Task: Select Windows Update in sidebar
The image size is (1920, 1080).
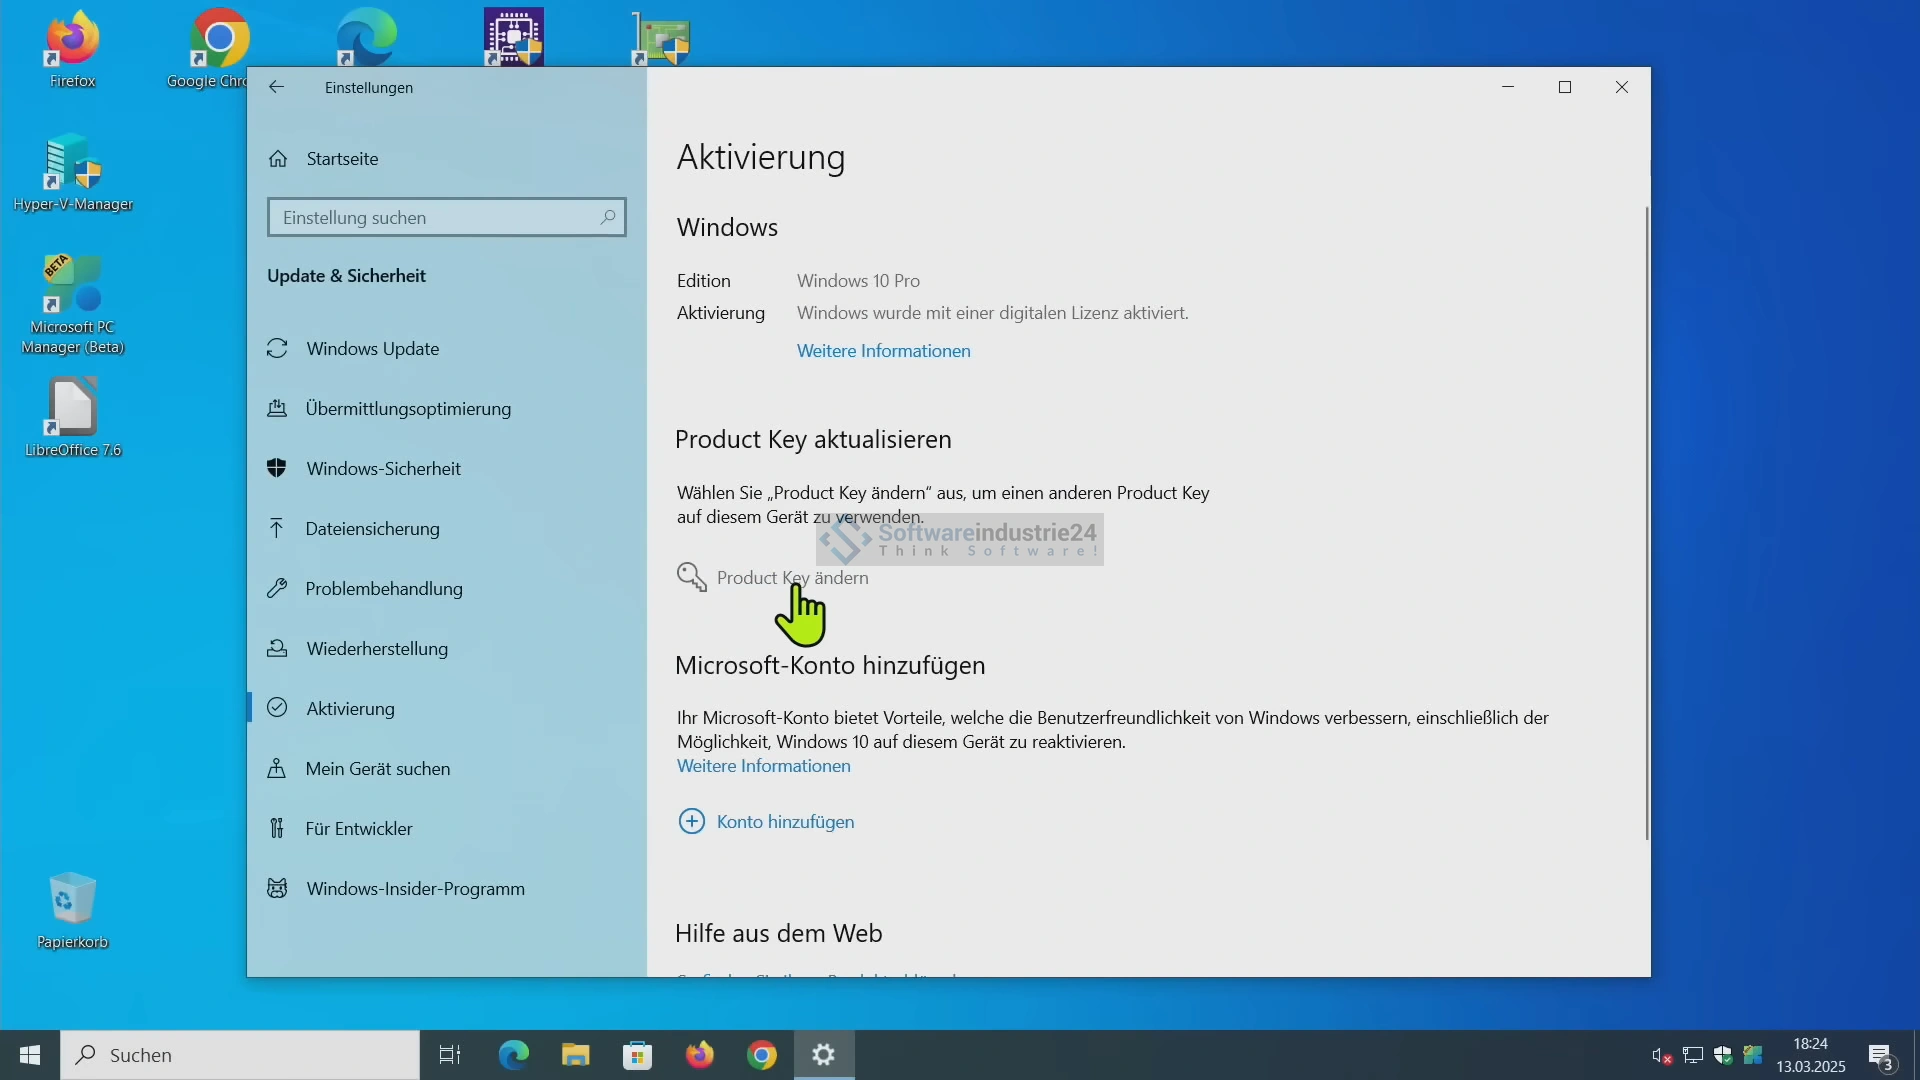Action: pos(372,349)
